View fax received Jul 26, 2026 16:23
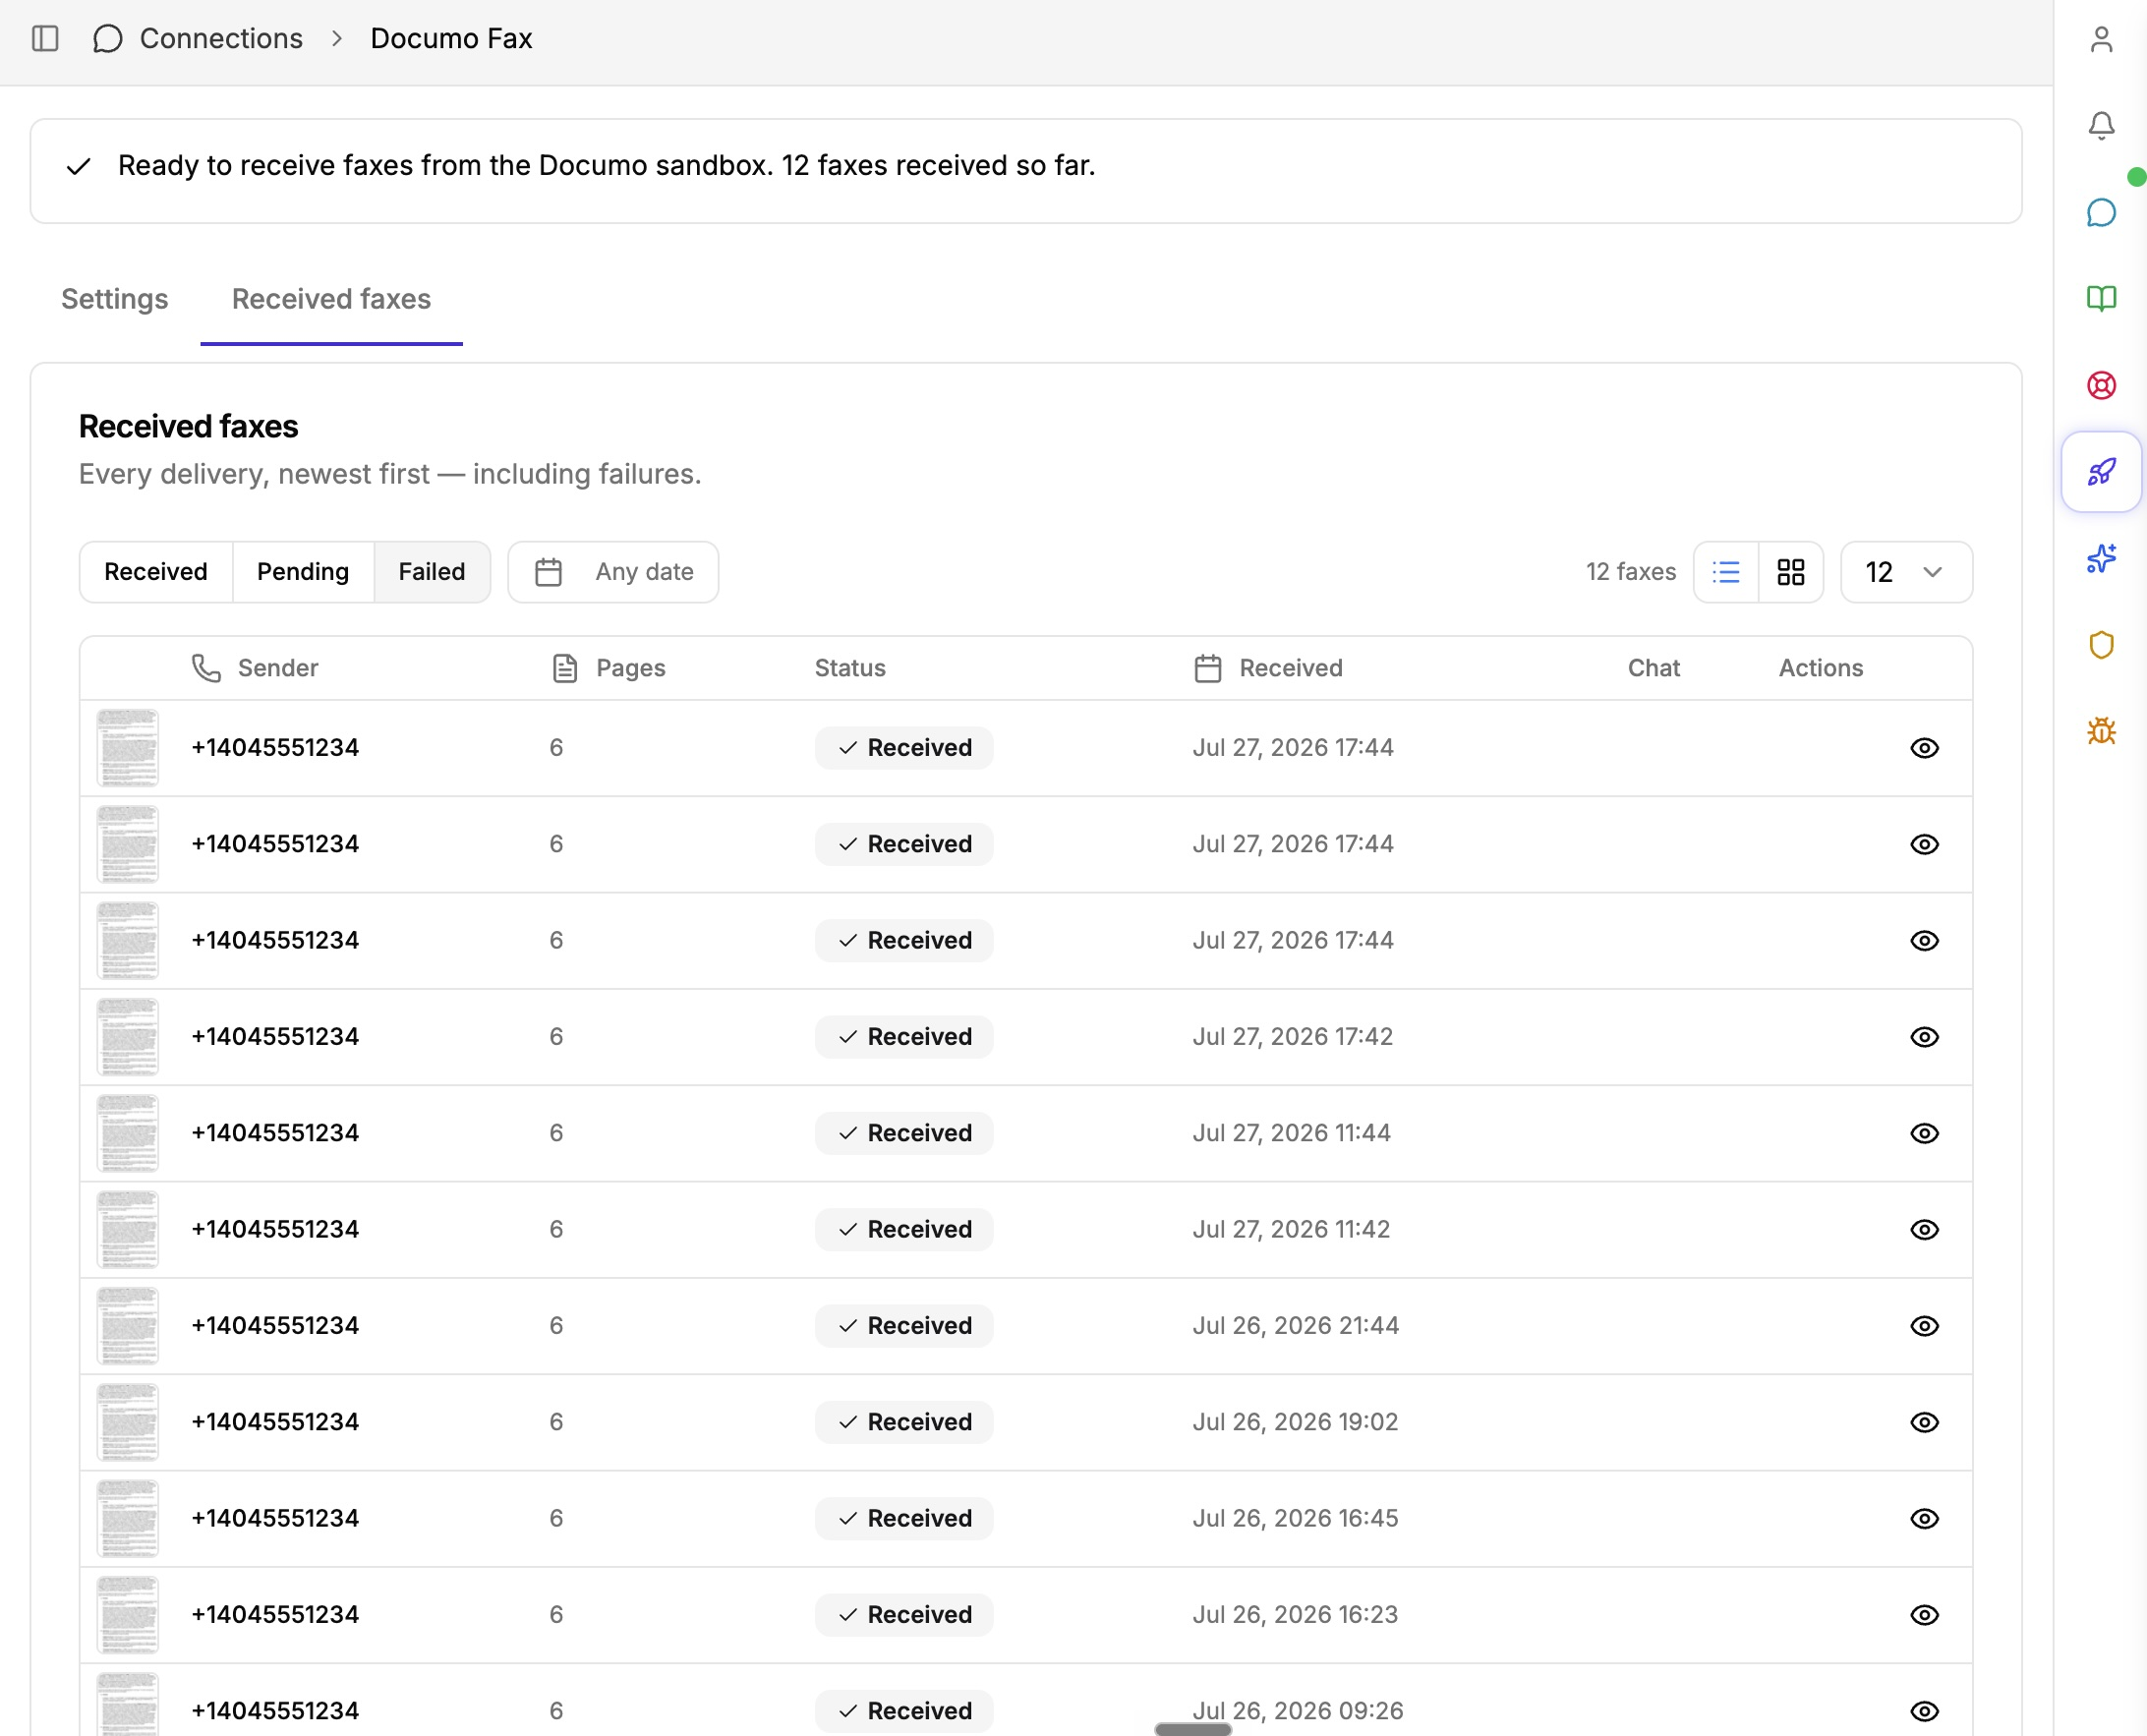 pos(1924,1615)
